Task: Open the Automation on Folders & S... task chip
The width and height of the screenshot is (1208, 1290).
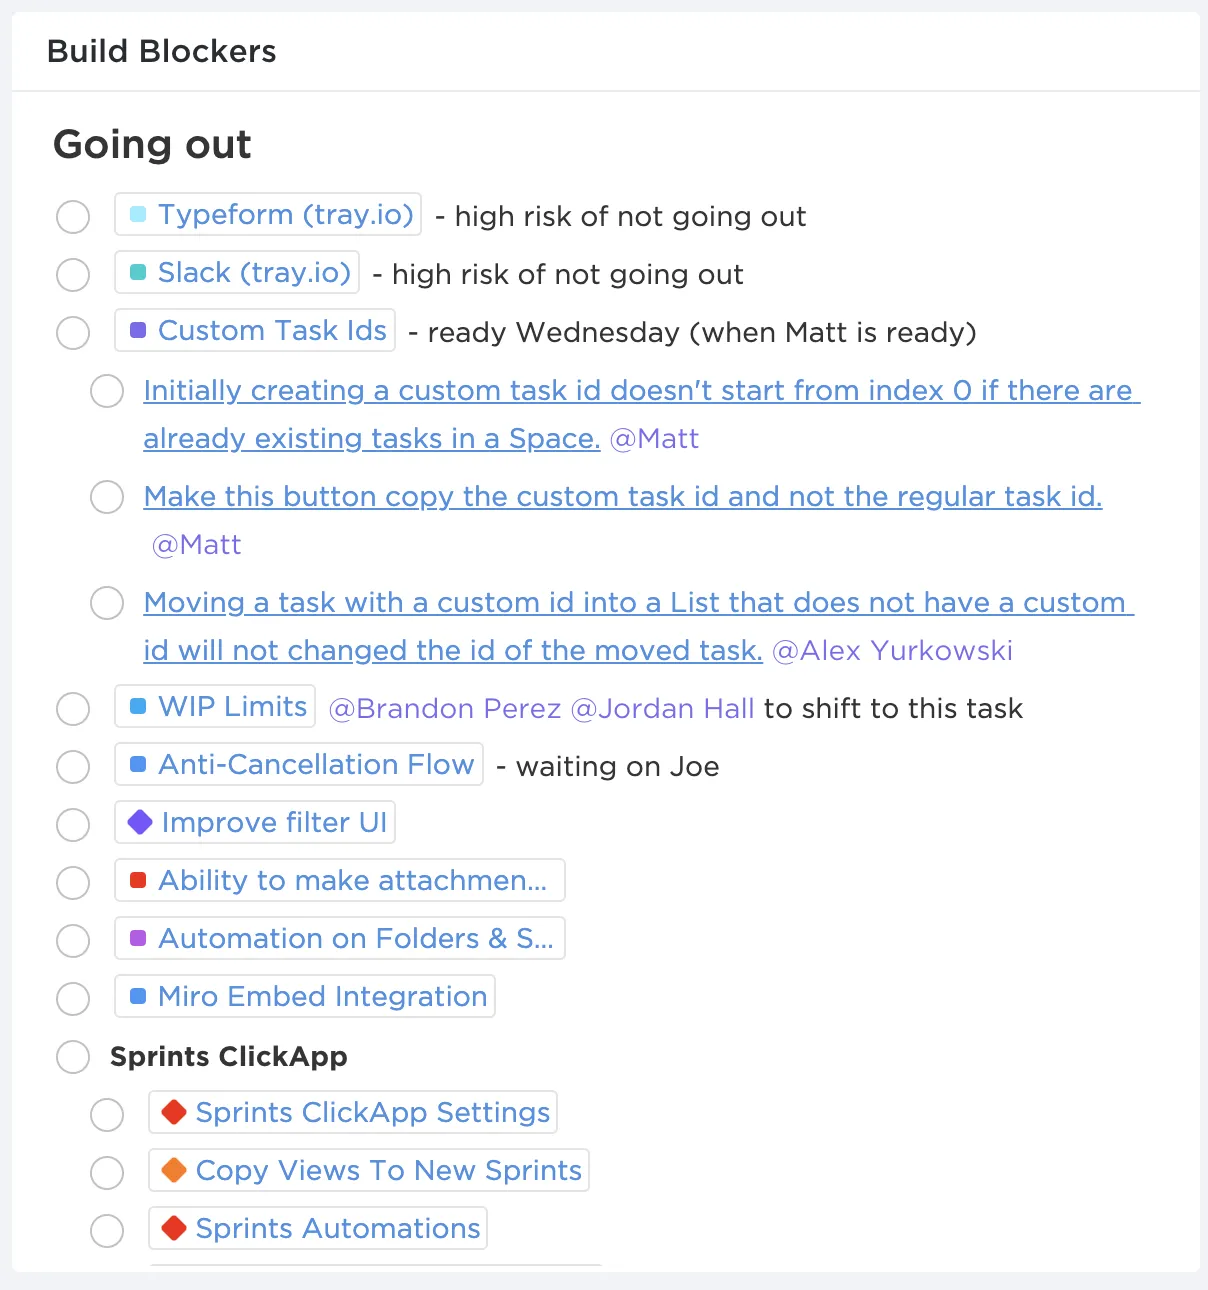Action: coord(340,938)
